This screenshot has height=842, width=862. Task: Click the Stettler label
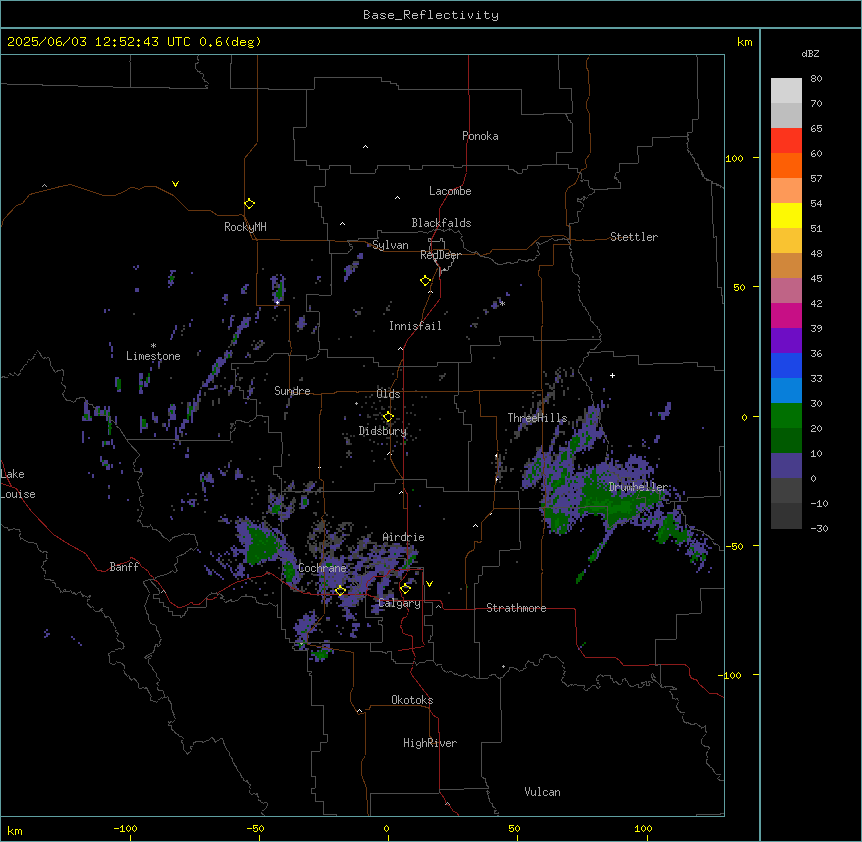(x=634, y=237)
